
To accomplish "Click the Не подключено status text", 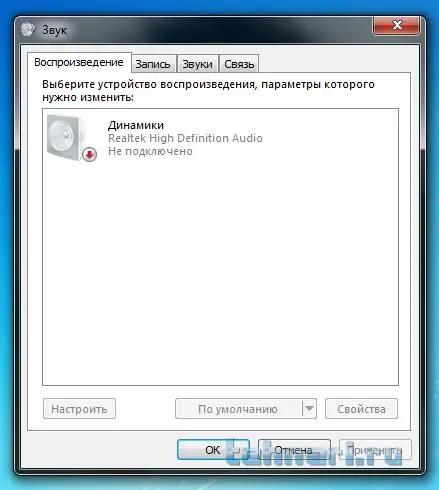I will [150, 151].
